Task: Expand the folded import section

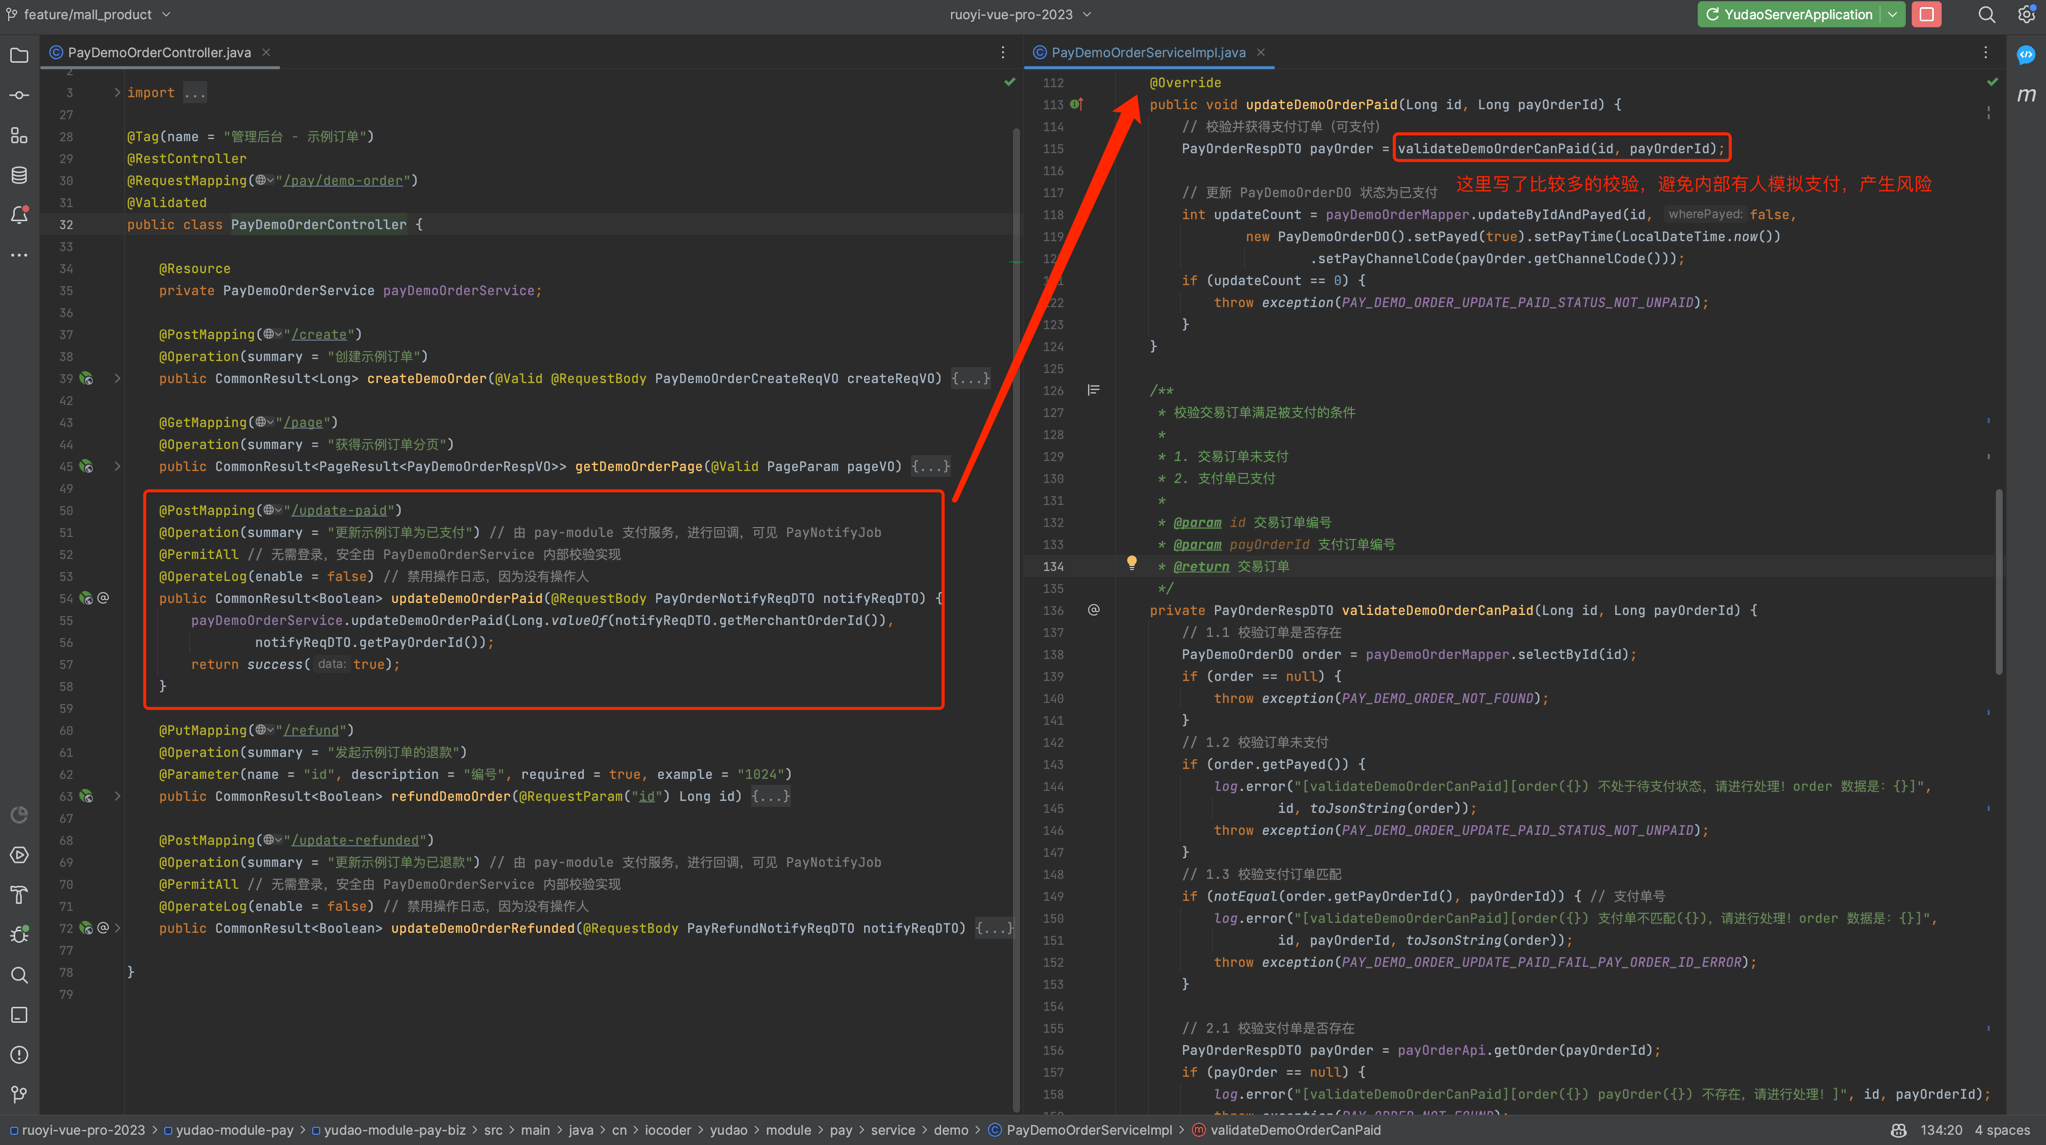Action: tap(117, 92)
